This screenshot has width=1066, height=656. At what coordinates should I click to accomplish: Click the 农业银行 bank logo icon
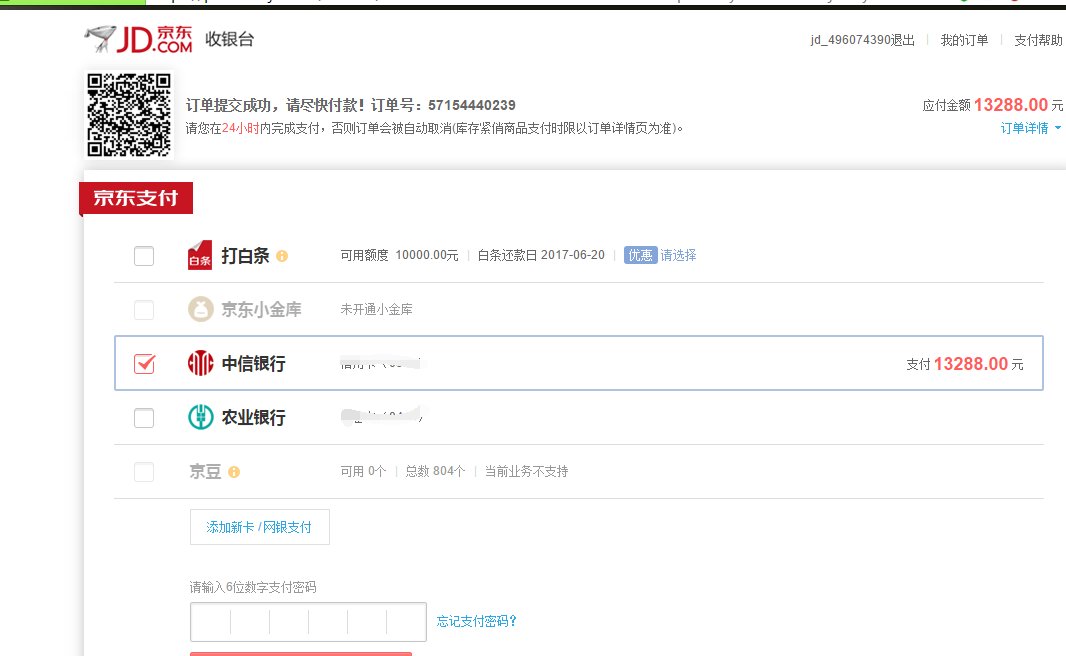coord(201,417)
